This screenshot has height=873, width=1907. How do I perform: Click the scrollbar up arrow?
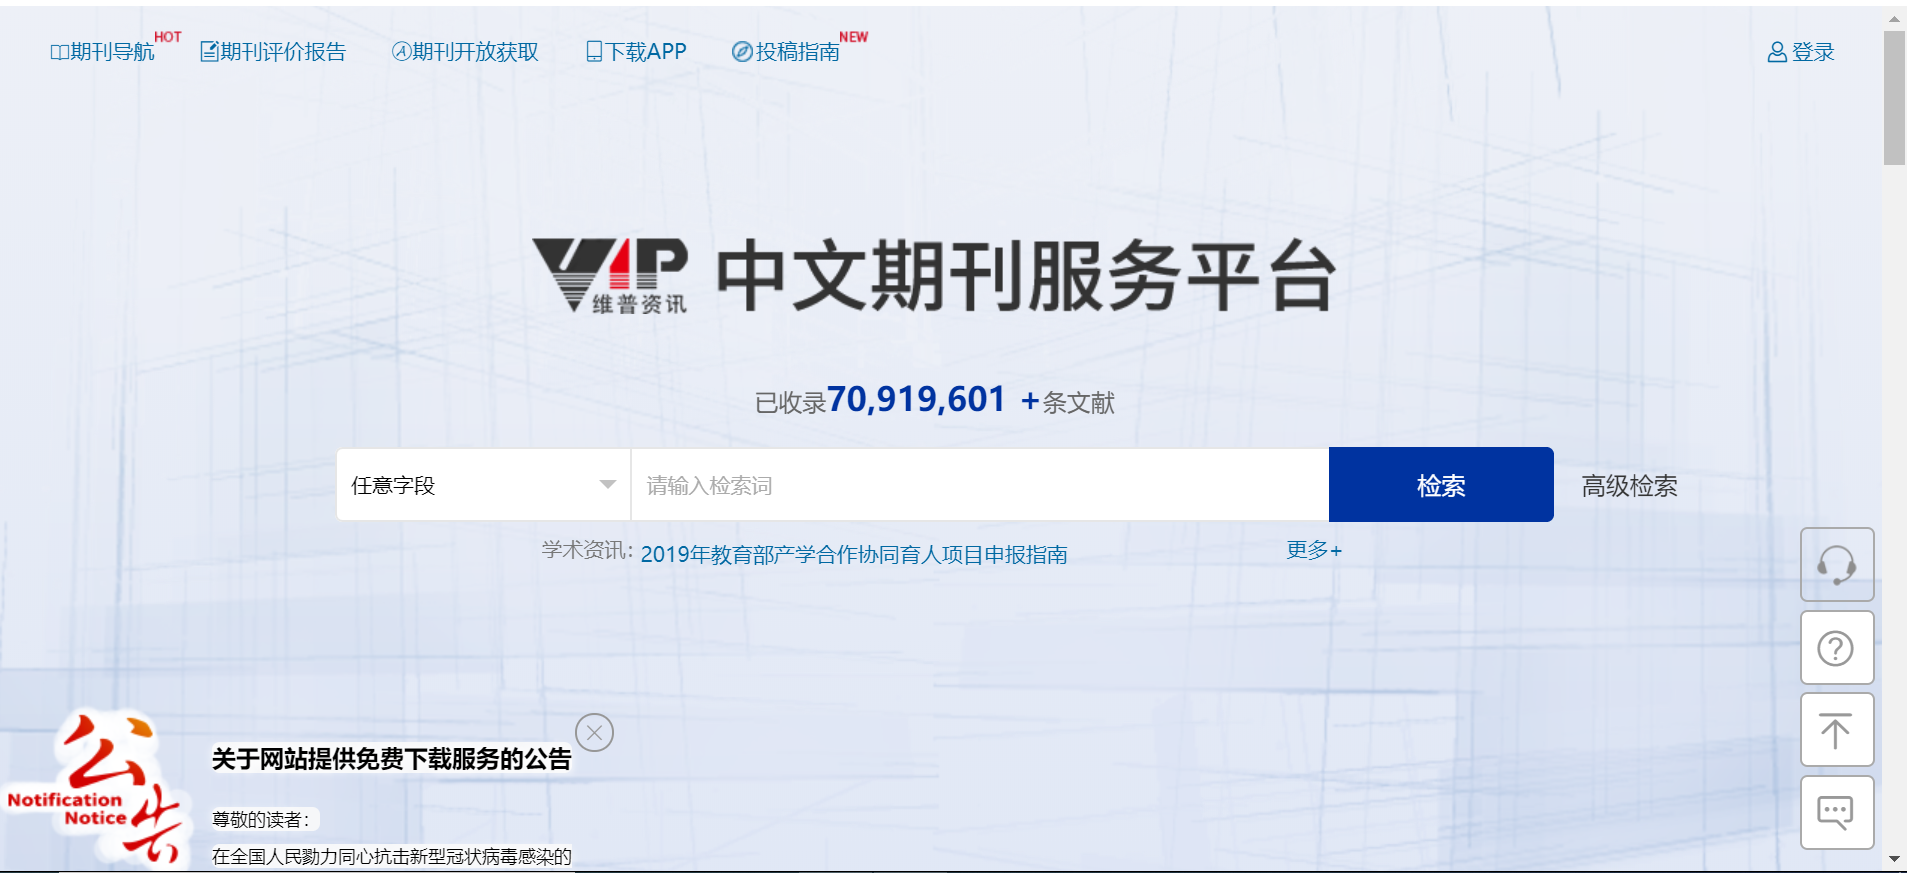click(1894, 18)
